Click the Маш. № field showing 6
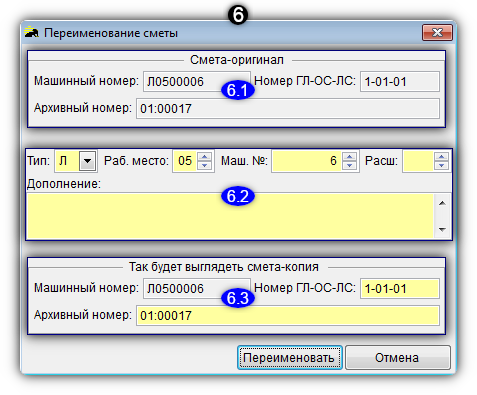The height and width of the screenshot is (395, 477). point(307,161)
